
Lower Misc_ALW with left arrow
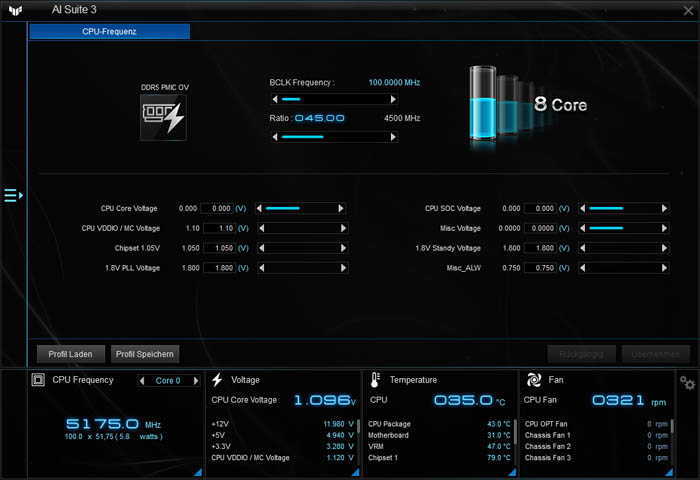pyautogui.click(x=582, y=268)
